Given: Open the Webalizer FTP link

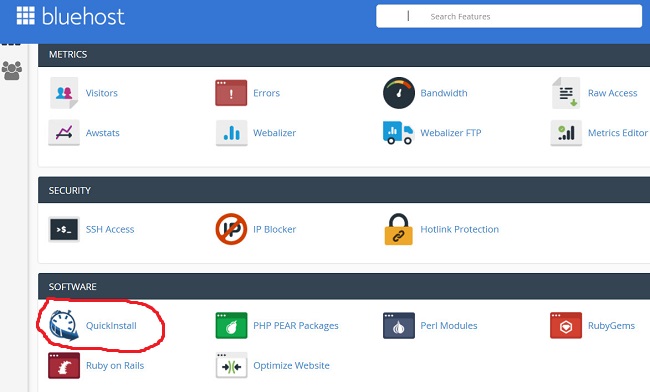Looking at the screenshot, I should 451,133.
